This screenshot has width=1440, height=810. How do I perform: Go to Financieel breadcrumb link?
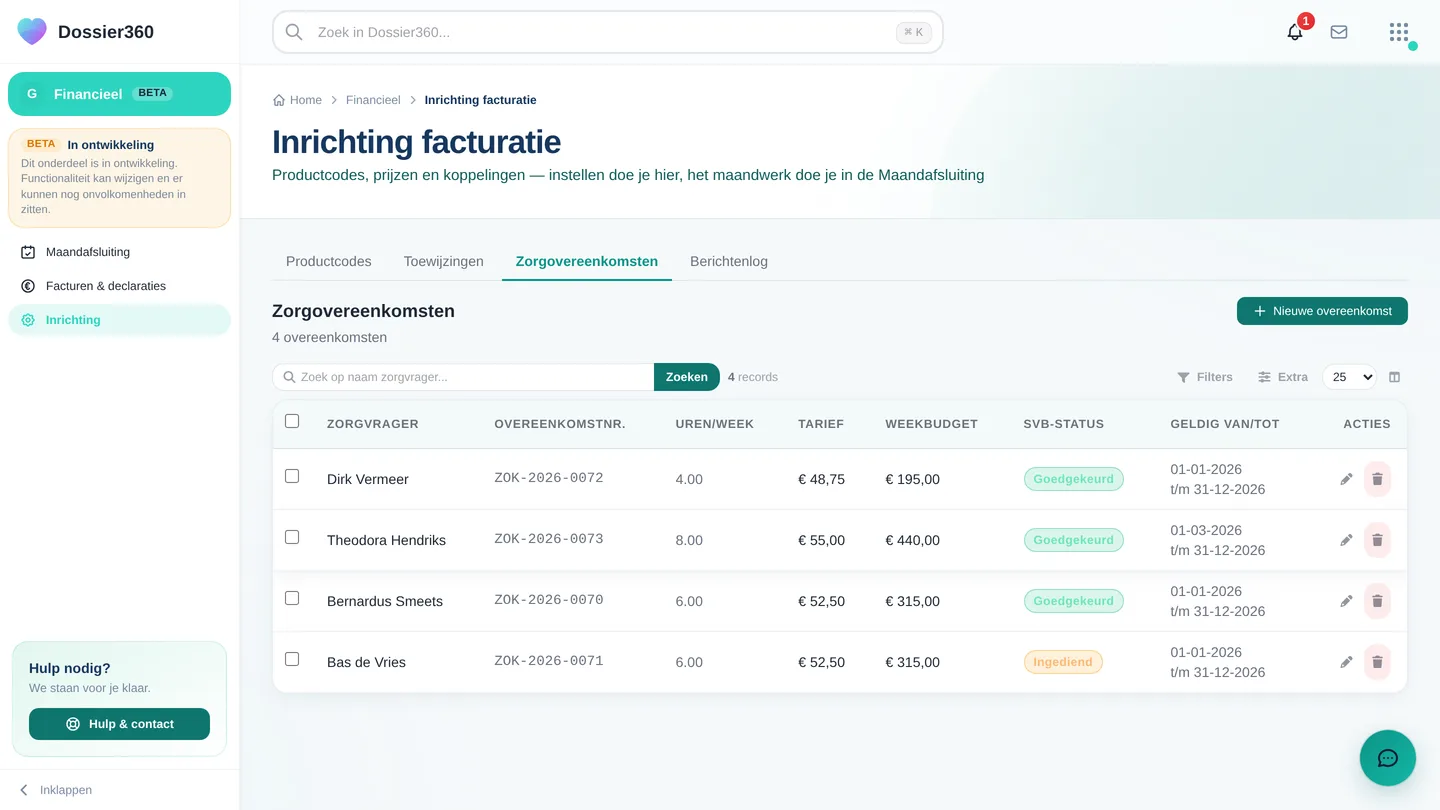pos(373,100)
